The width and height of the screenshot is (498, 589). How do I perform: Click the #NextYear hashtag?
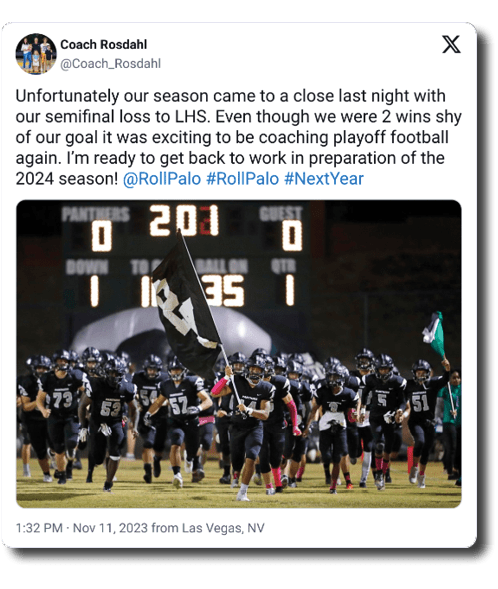point(324,178)
